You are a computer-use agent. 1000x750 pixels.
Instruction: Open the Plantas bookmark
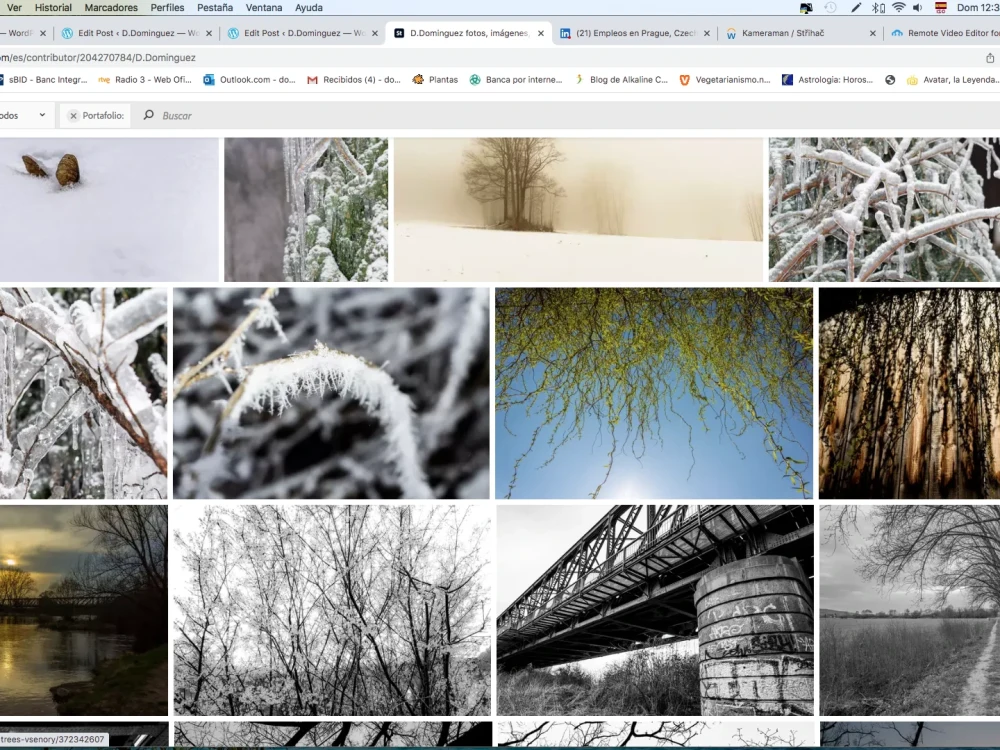437,79
